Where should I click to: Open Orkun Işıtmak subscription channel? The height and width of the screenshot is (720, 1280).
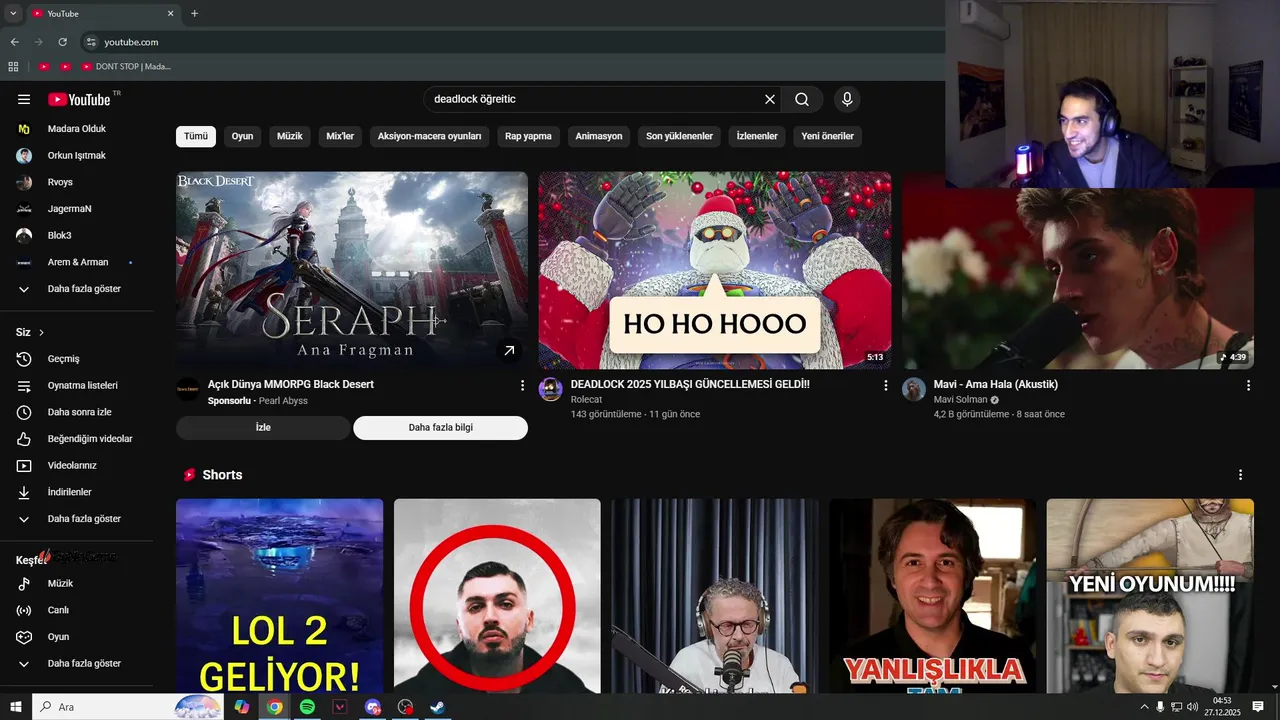pyautogui.click(x=77, y=156)
